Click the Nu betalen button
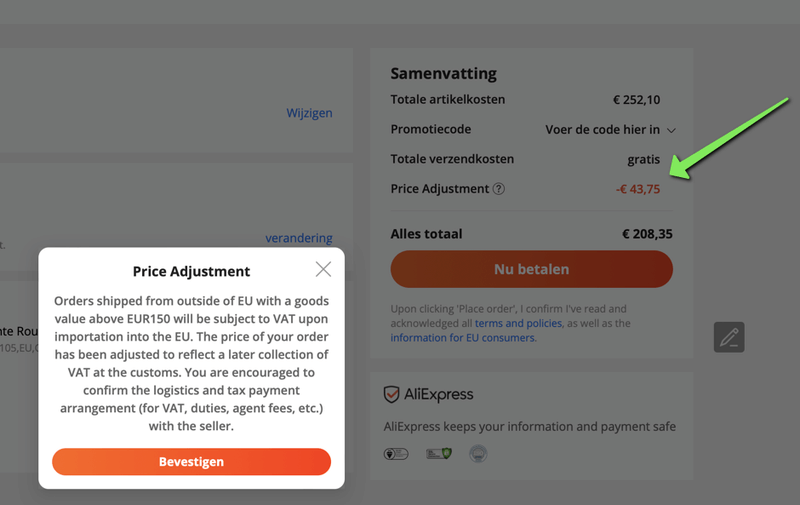Viewport: 800px width, 505px height. tap(531, 269)
